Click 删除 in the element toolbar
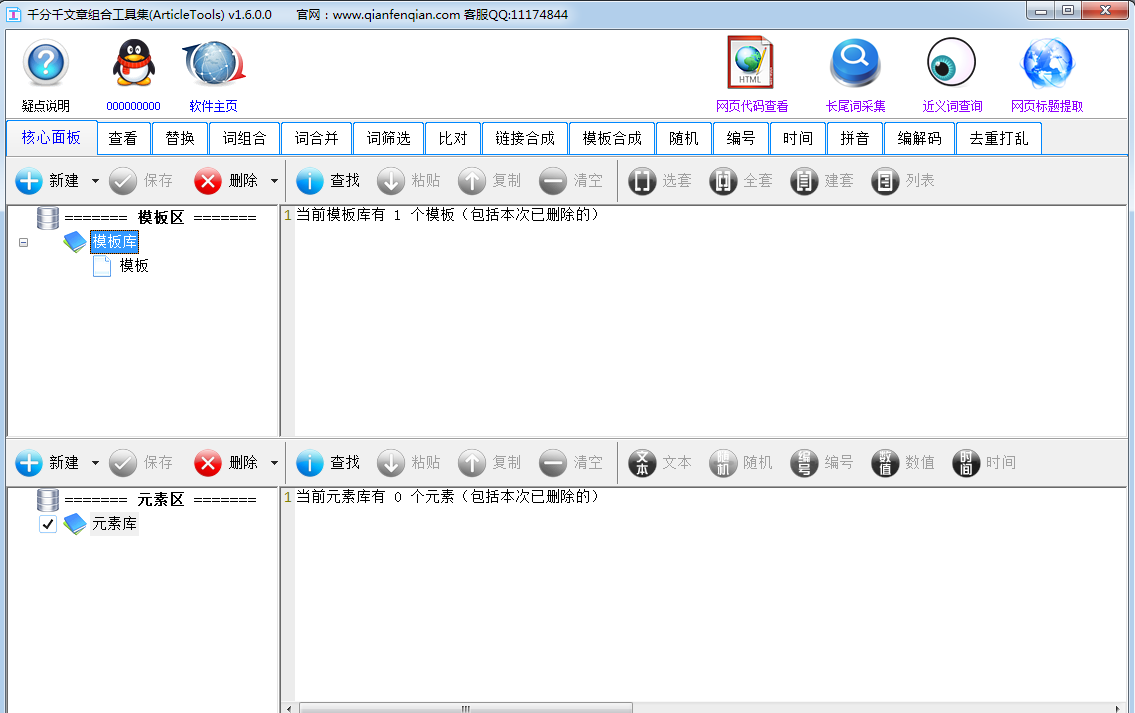1135x713 pixels. click(226, 463)
